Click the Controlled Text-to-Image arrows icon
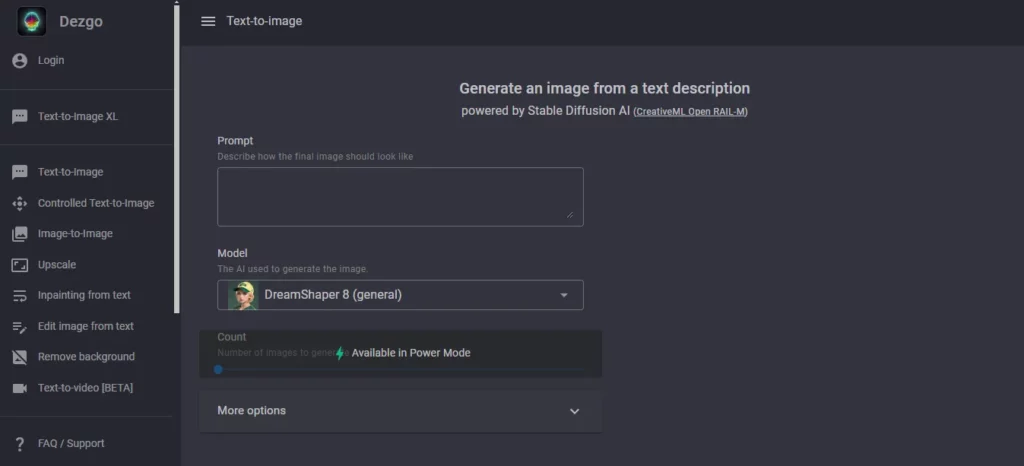The width and height of the screenshot is (1024, 466). click(20, 204)
